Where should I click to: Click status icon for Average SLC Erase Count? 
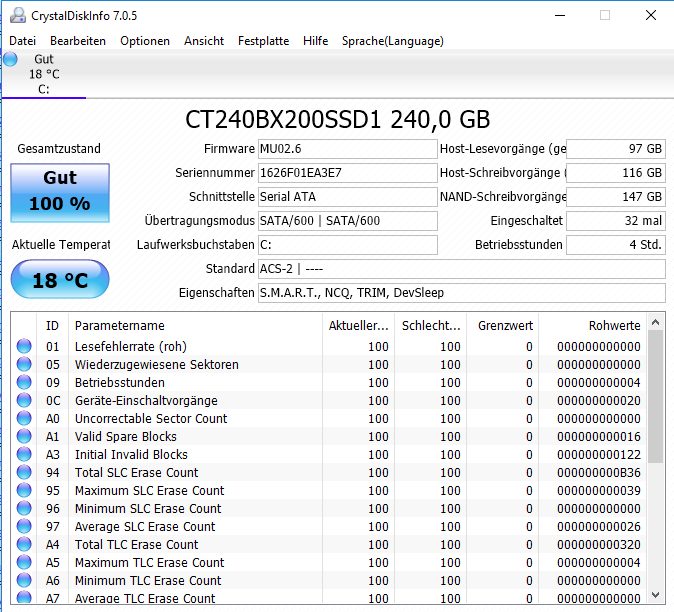(24, 527)
